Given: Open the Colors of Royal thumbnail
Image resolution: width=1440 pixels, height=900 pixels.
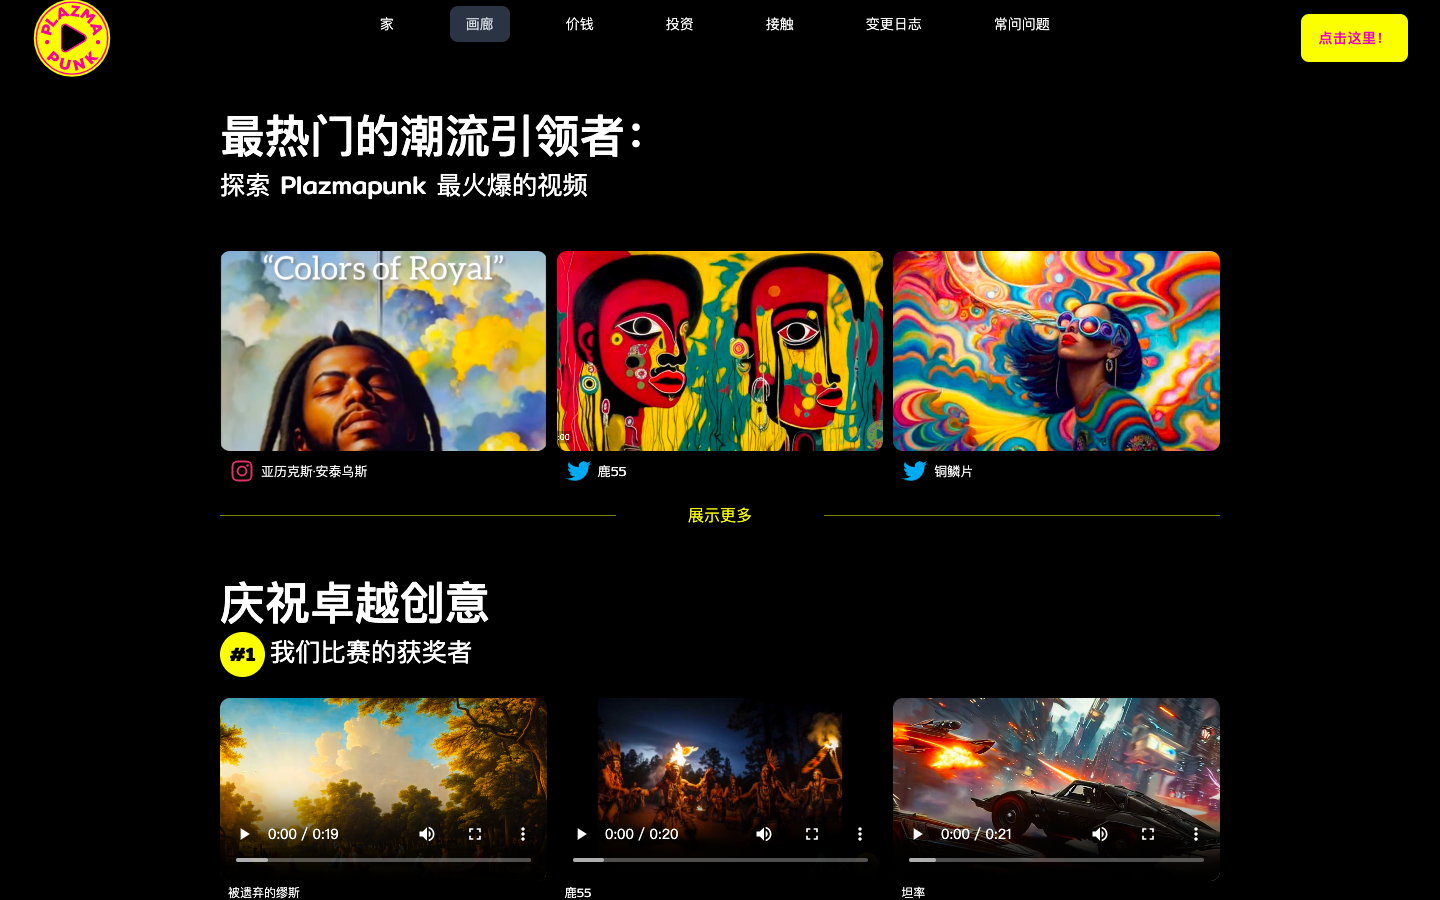Looking at the screenshot, I should pyautogui.click(x=383, y=351).
